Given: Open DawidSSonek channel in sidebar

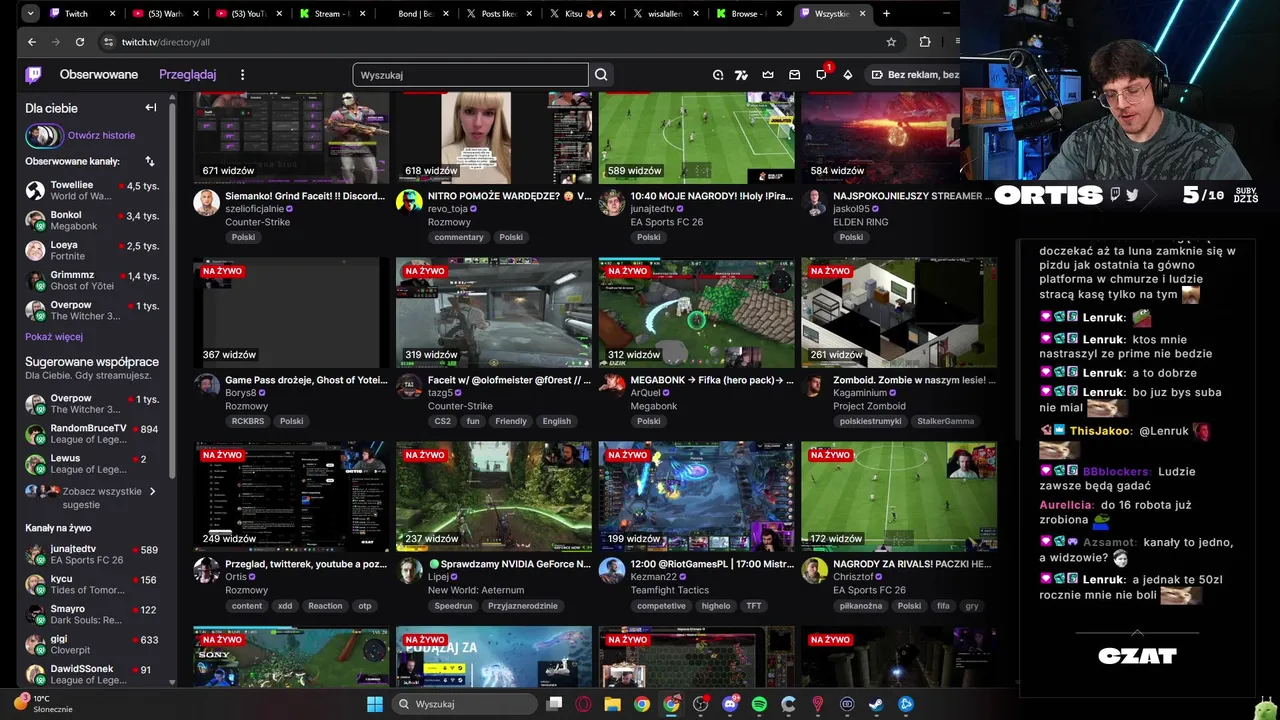Looking at the screenshot, I should [x=92, y=674].
